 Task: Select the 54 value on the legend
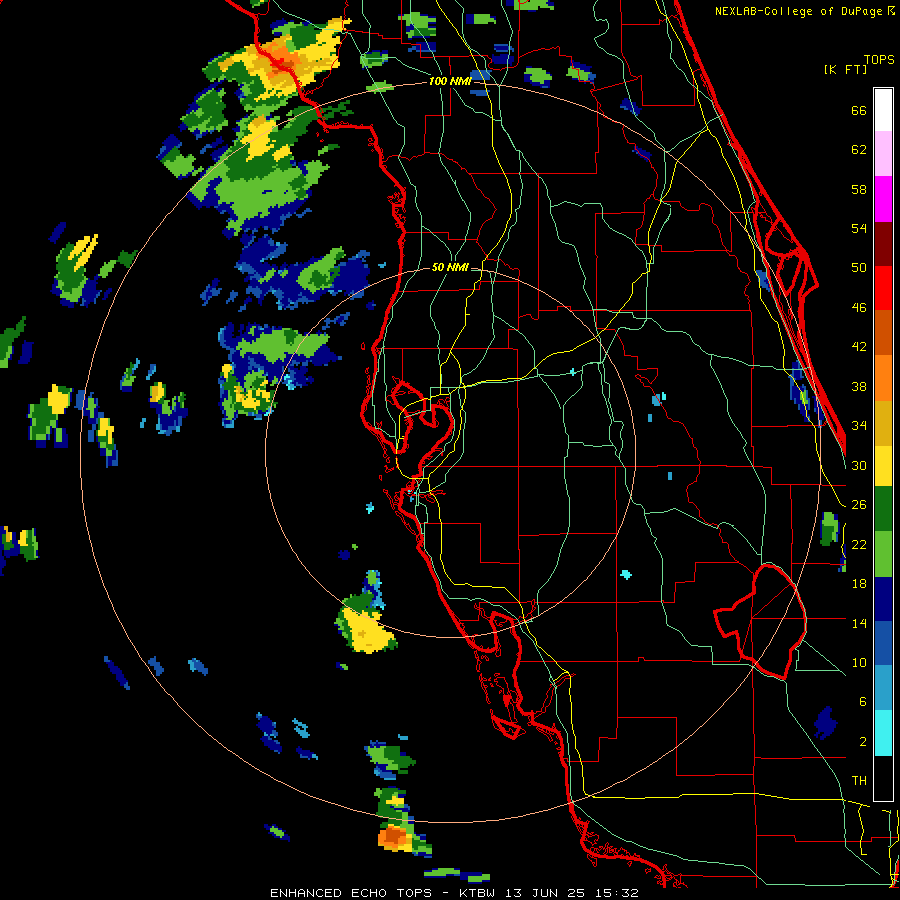[x=859, y=228]
